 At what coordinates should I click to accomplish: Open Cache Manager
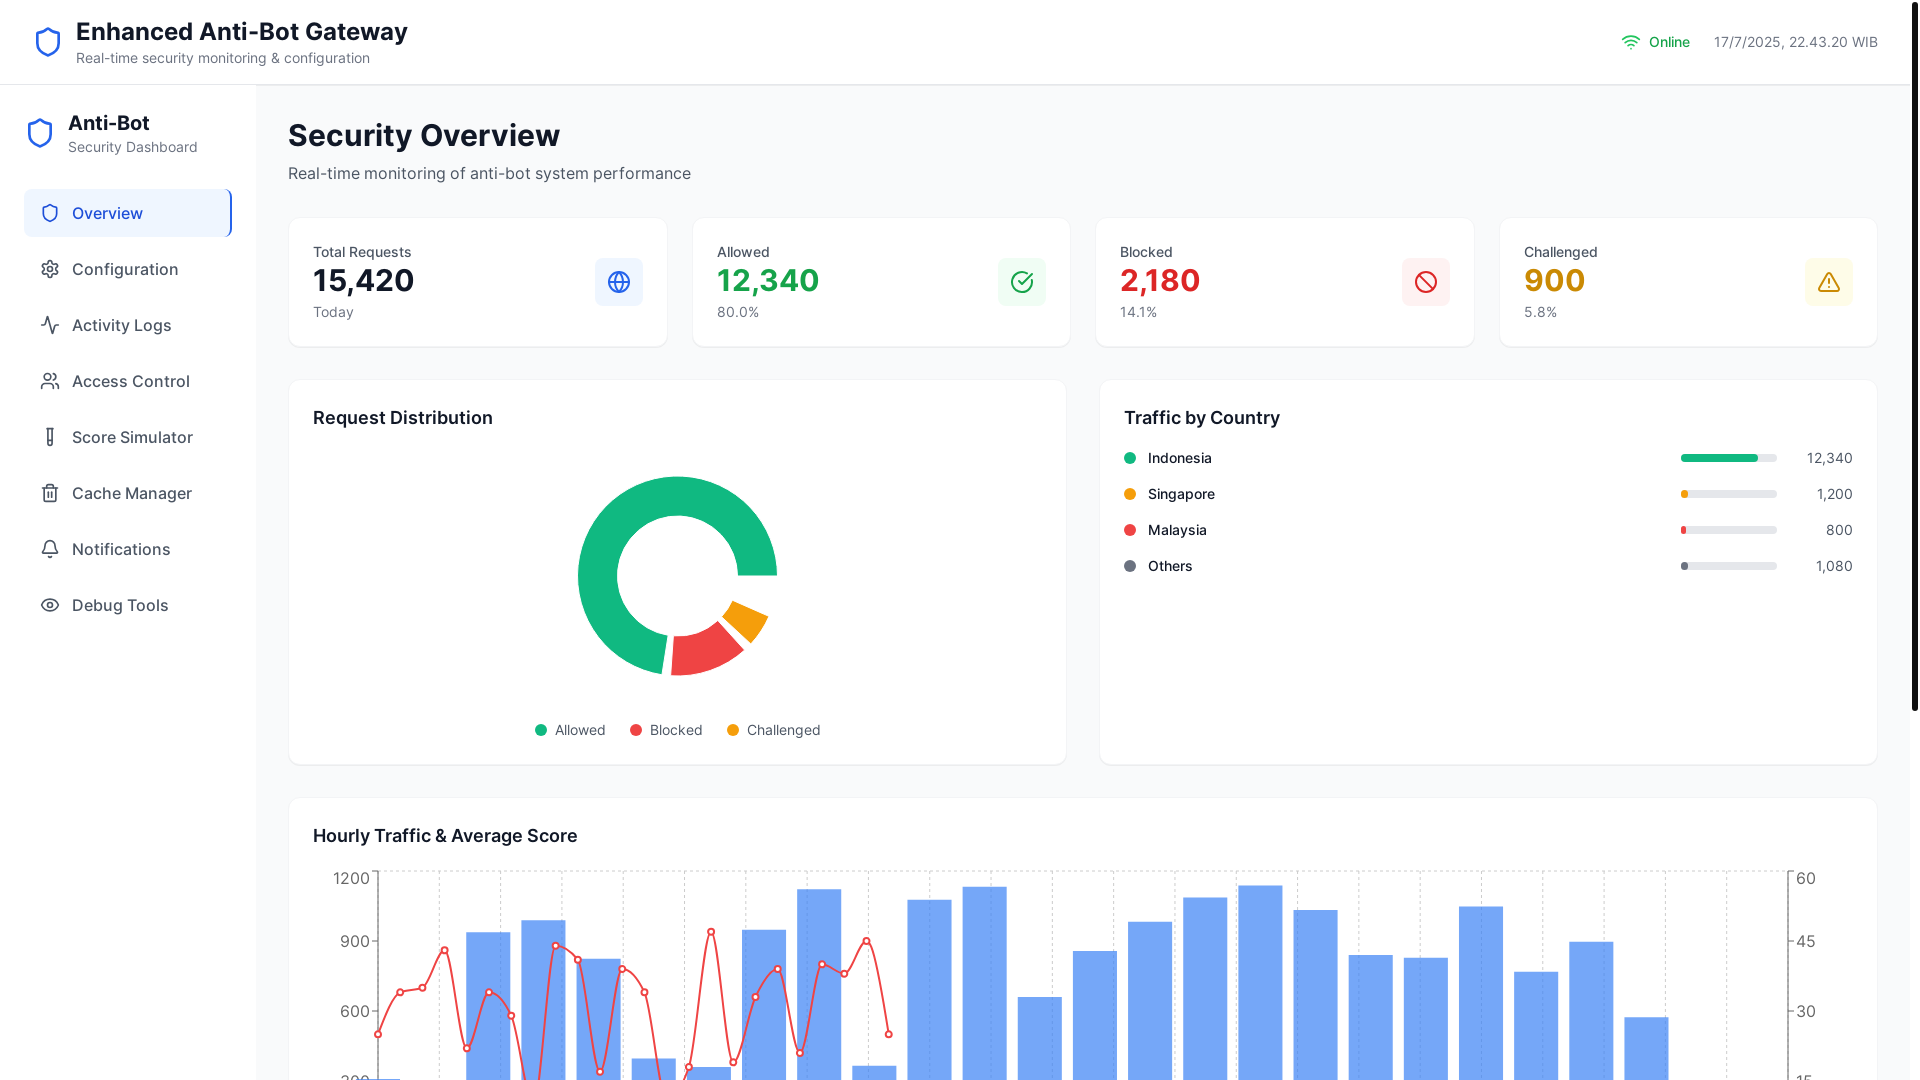click(128, 493)
